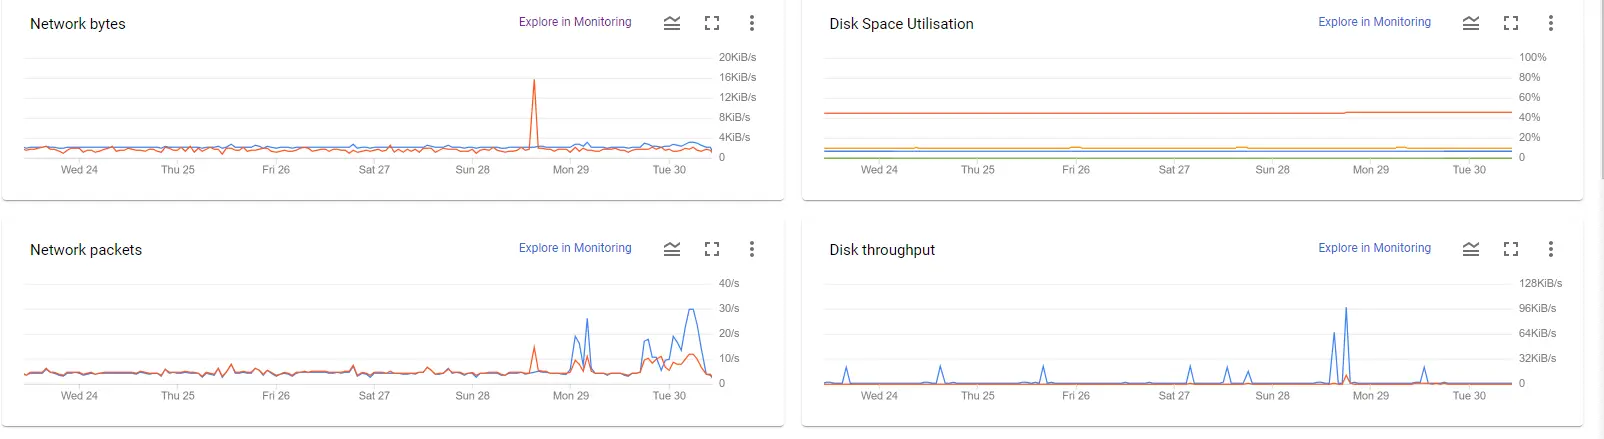Toggle legend icon on Network packets chart
This screenshot has height=439, width=1604.
coord(672,249)
